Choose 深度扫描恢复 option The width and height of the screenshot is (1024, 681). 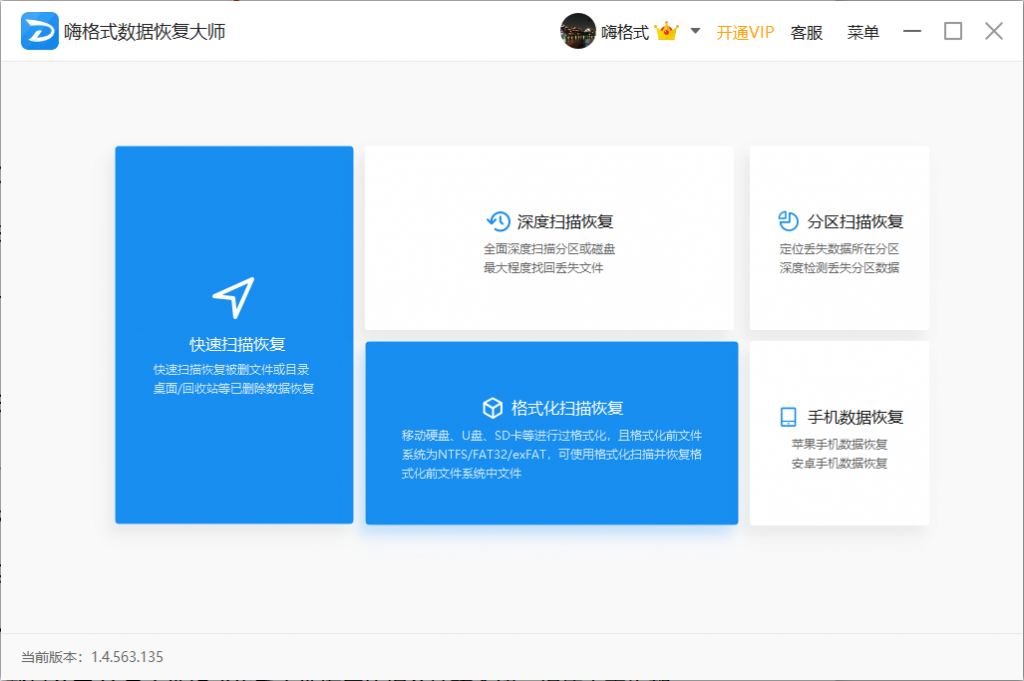(565, 222)
